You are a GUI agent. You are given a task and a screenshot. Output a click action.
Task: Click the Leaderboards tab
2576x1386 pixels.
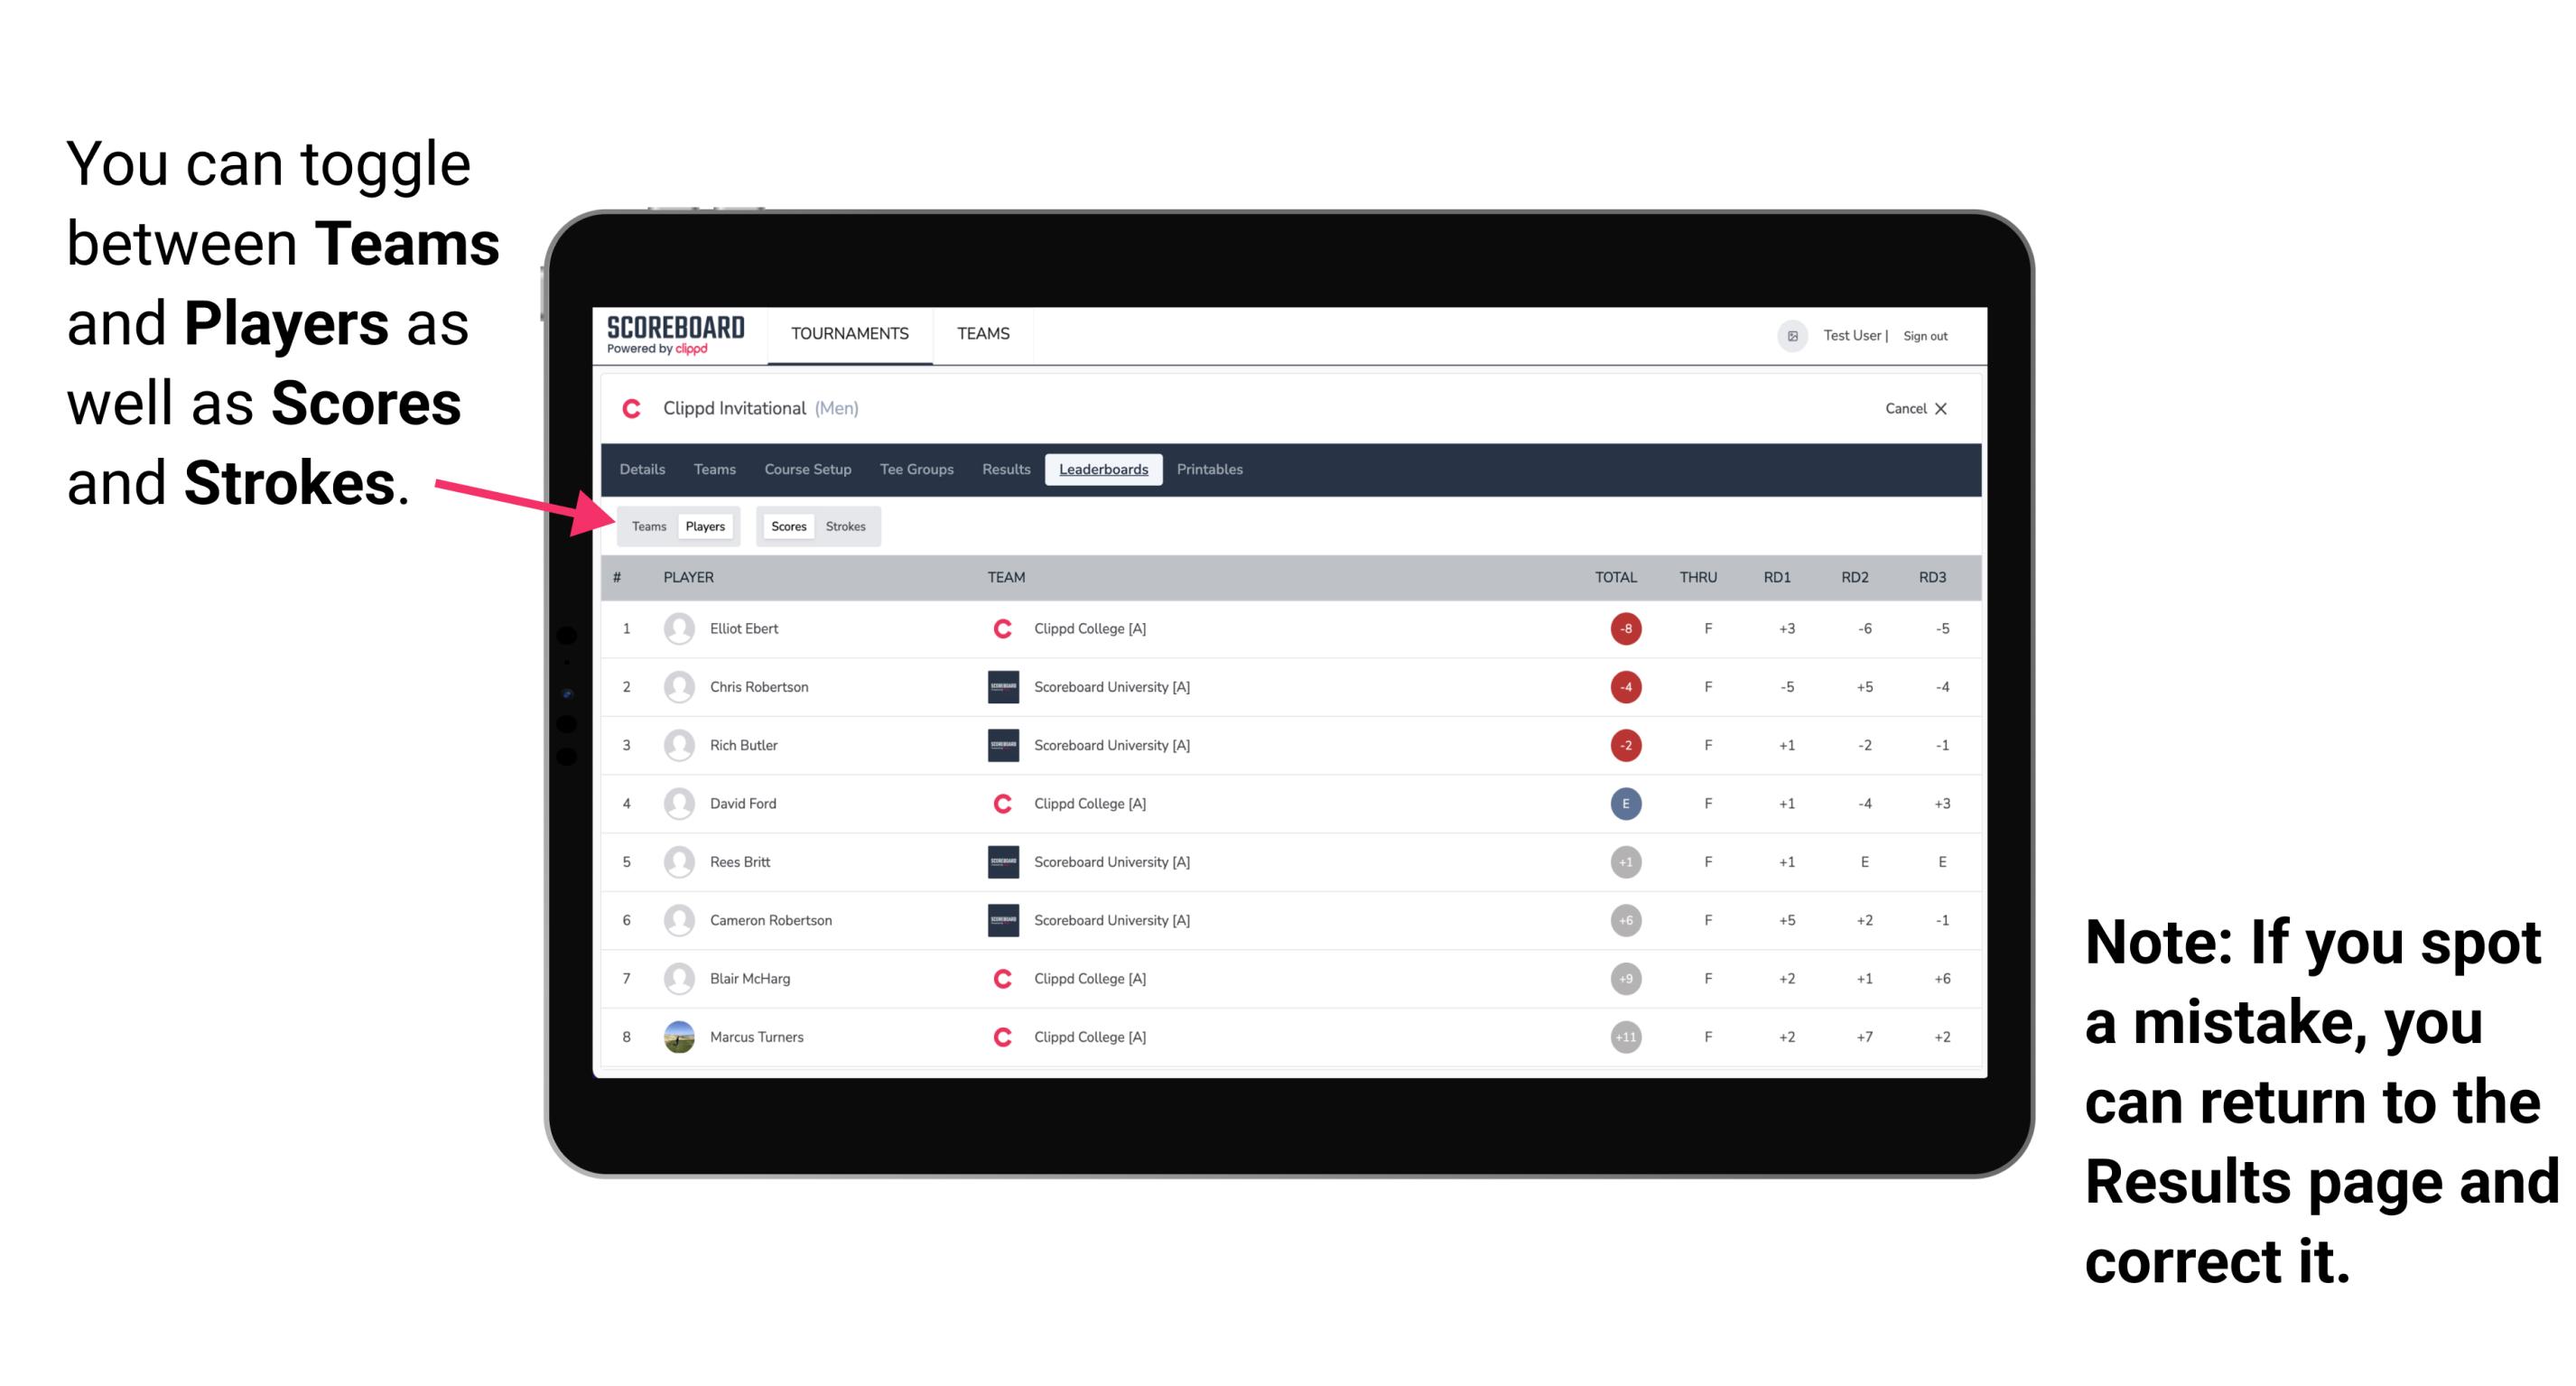[x=1103, y=470]
